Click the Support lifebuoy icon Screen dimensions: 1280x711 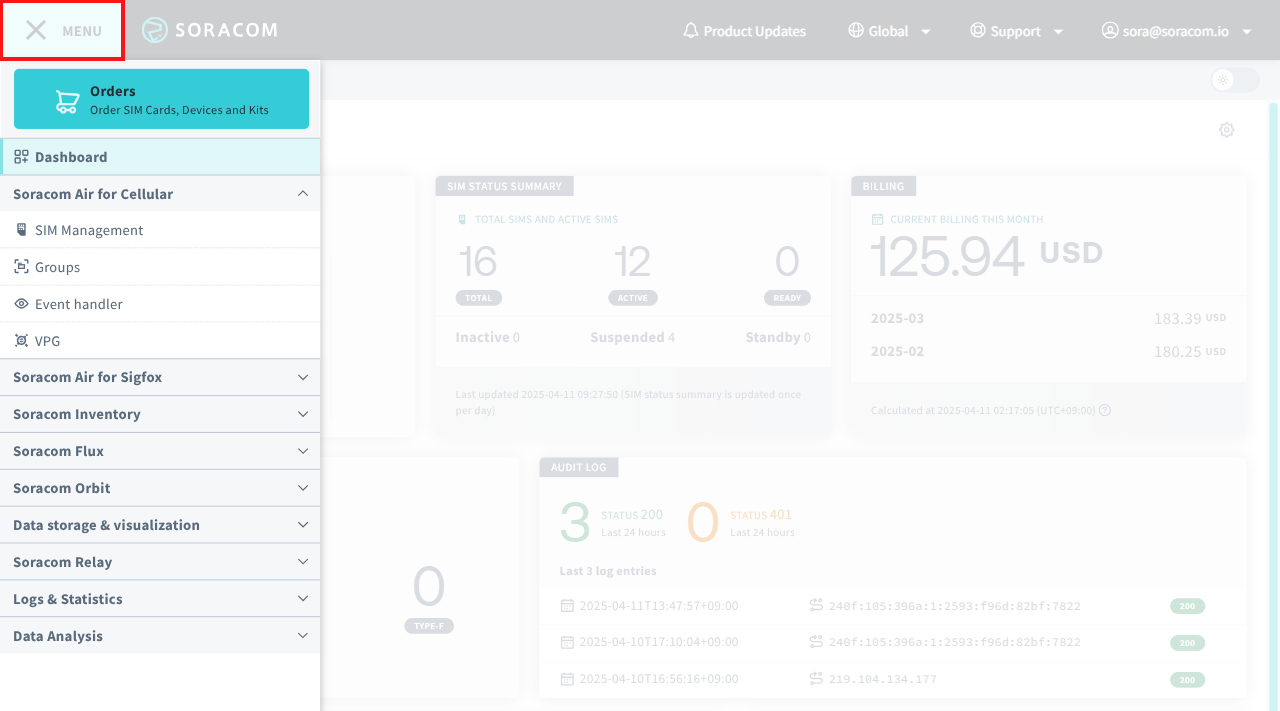coord(978,31)
